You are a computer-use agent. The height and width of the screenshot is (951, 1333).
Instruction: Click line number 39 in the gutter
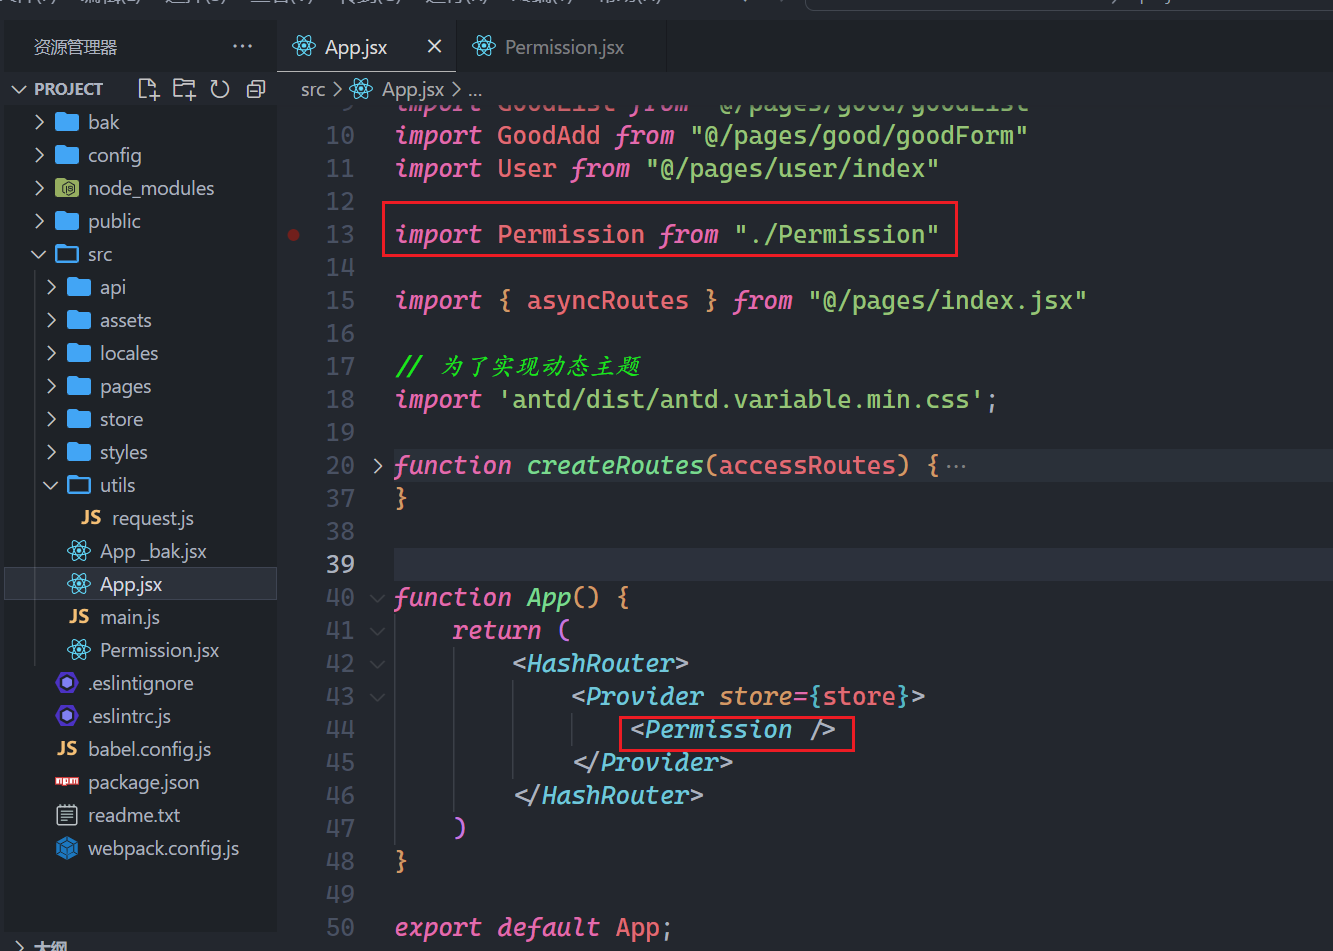point(341,564)
